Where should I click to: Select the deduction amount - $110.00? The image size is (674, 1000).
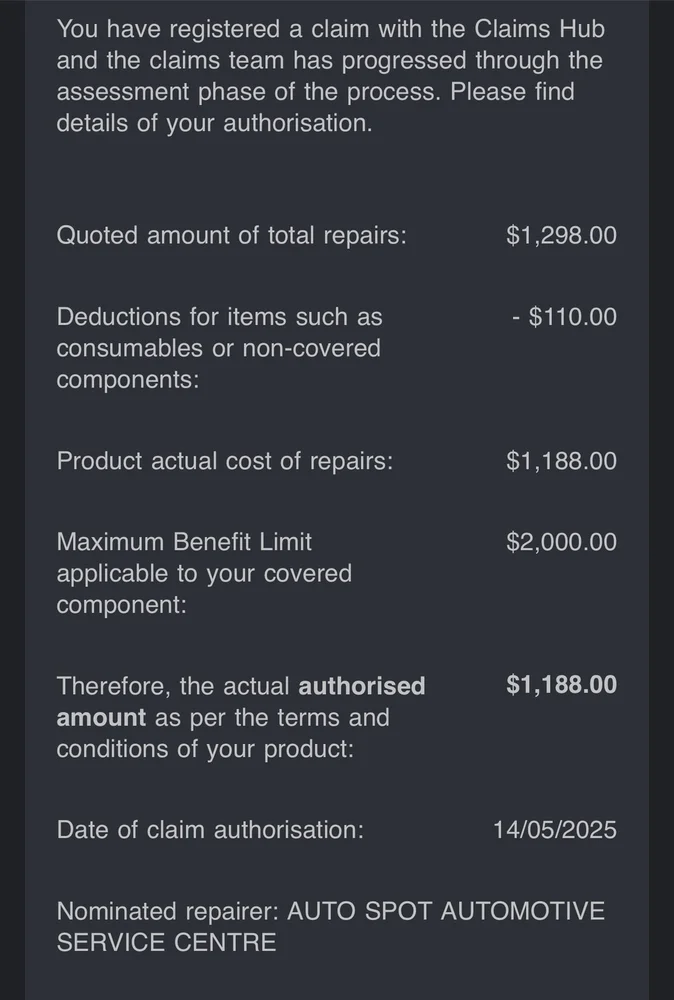pos(564,318)
